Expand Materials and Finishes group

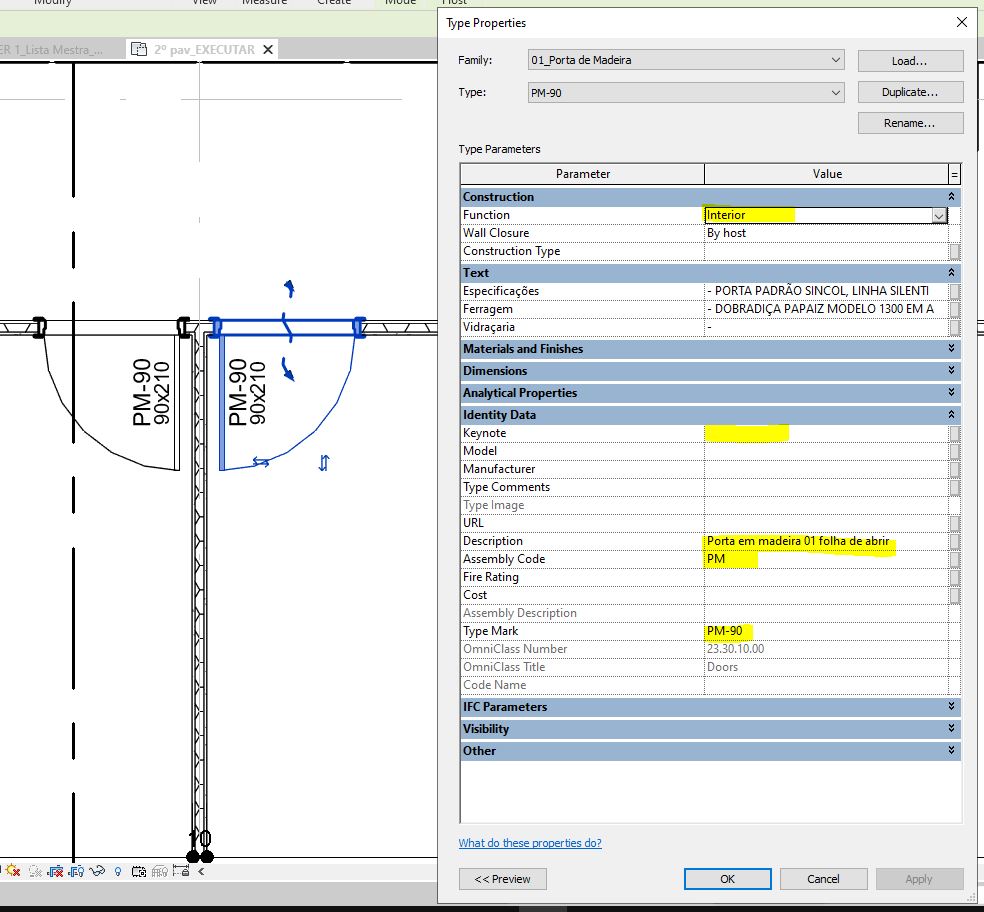pos(951,348)
